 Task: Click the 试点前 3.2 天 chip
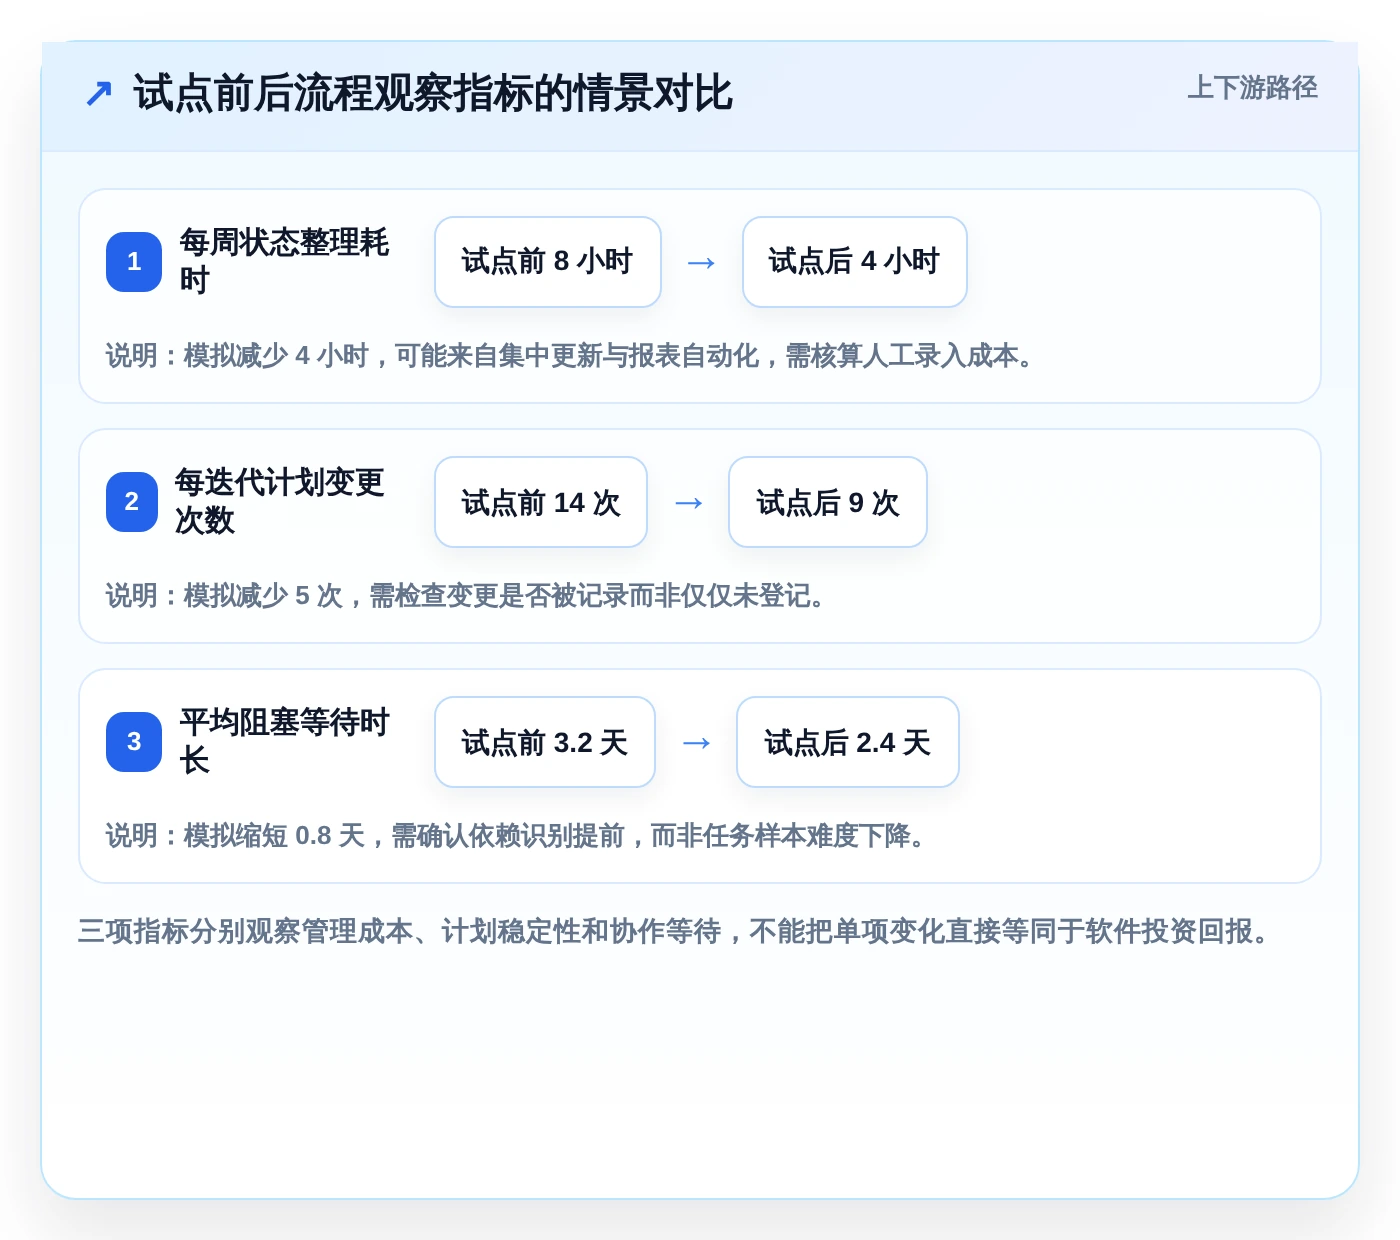(x=545, y=742)
